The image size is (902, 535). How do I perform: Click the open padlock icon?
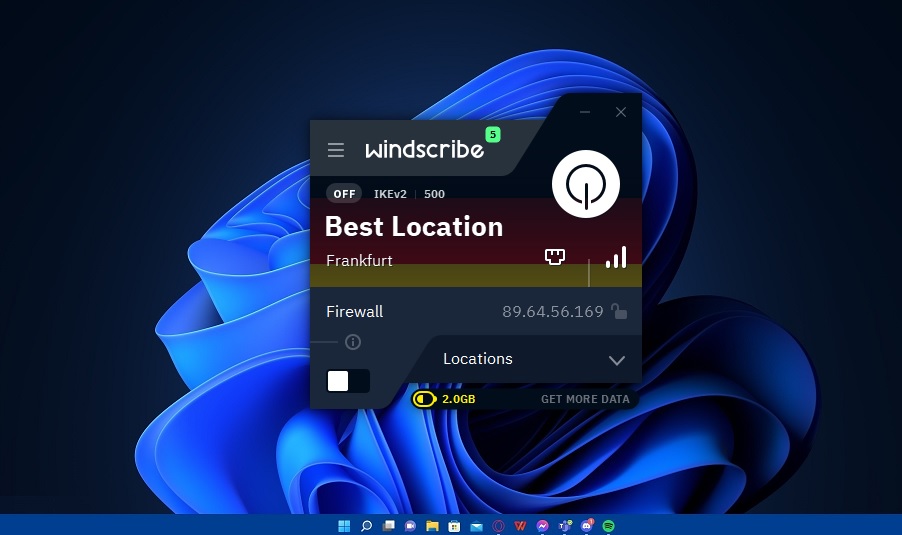(619, 311)
